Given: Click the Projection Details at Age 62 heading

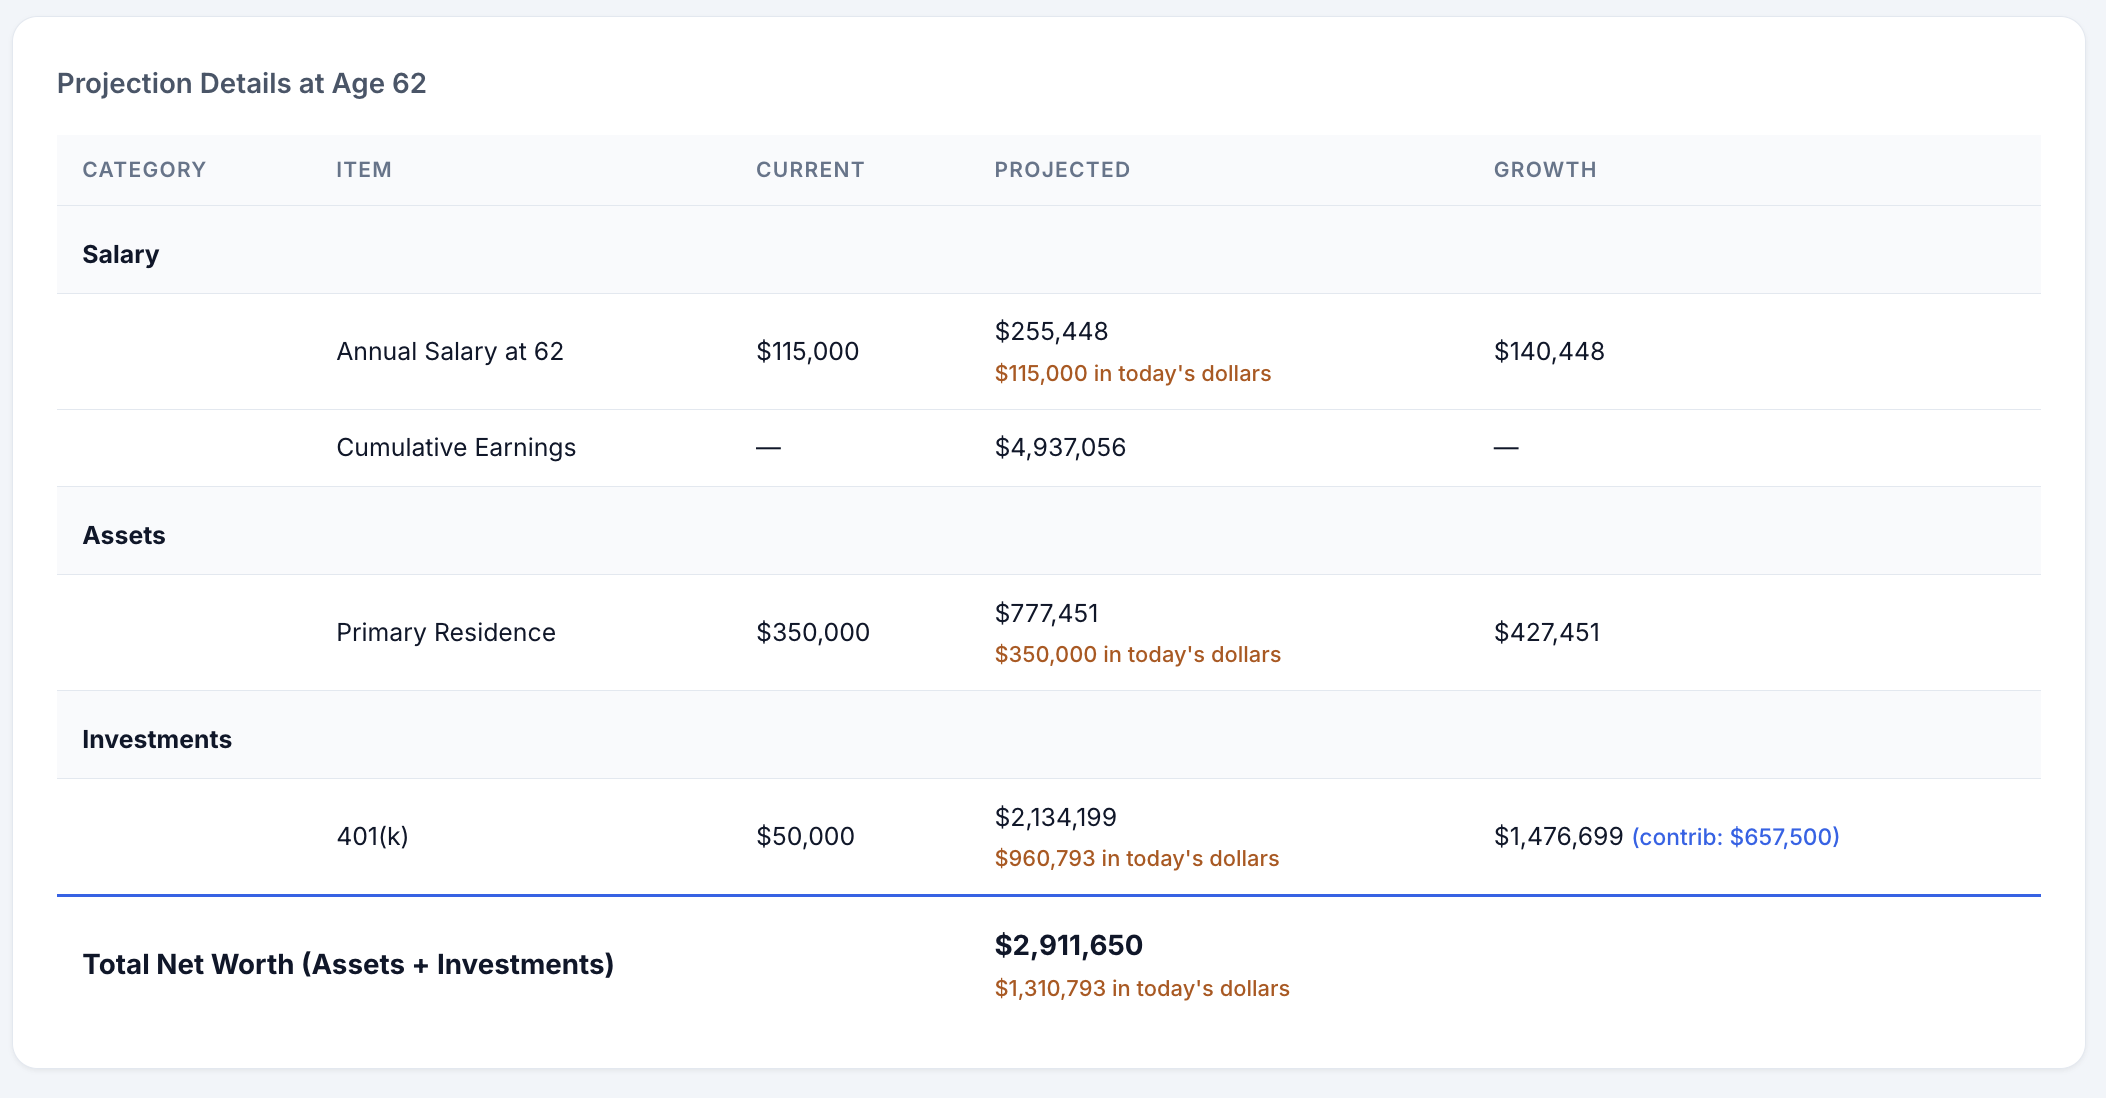Looking at the screenshot, I should coord(241,83).
